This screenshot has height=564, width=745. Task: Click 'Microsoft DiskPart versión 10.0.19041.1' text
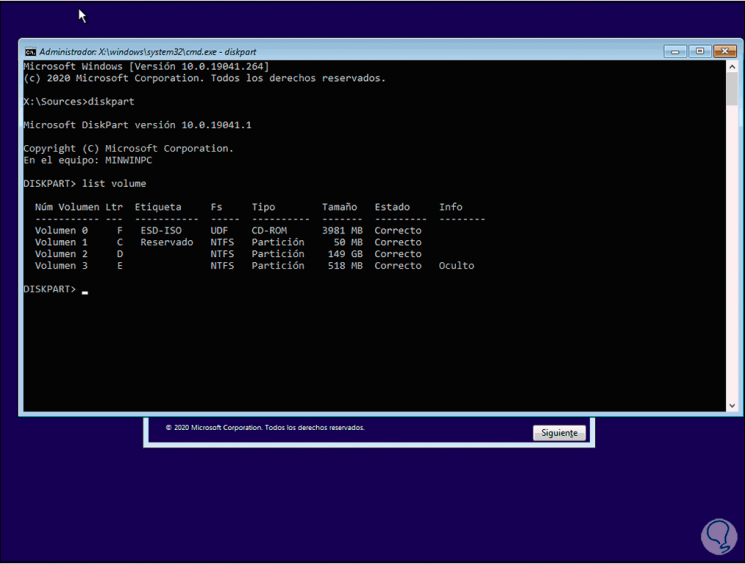coord(137,125)
